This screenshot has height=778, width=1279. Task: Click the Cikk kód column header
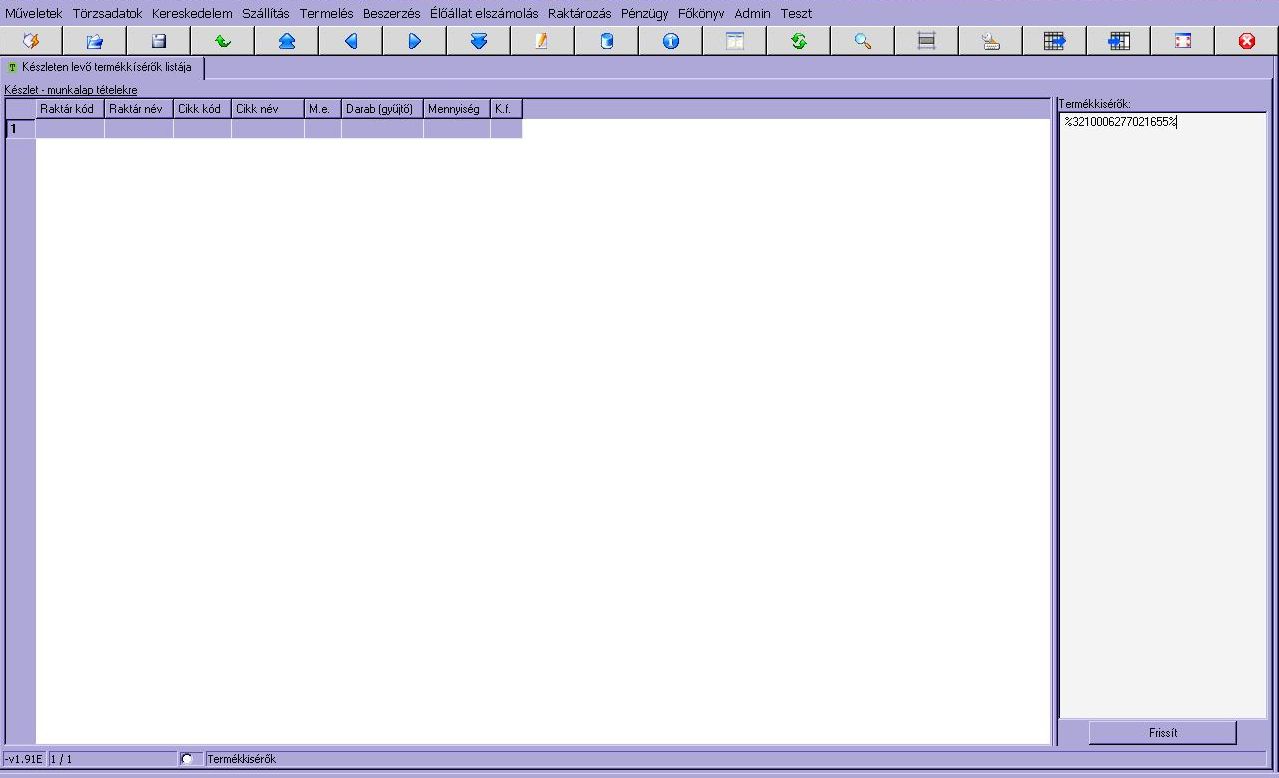(202, 108)
